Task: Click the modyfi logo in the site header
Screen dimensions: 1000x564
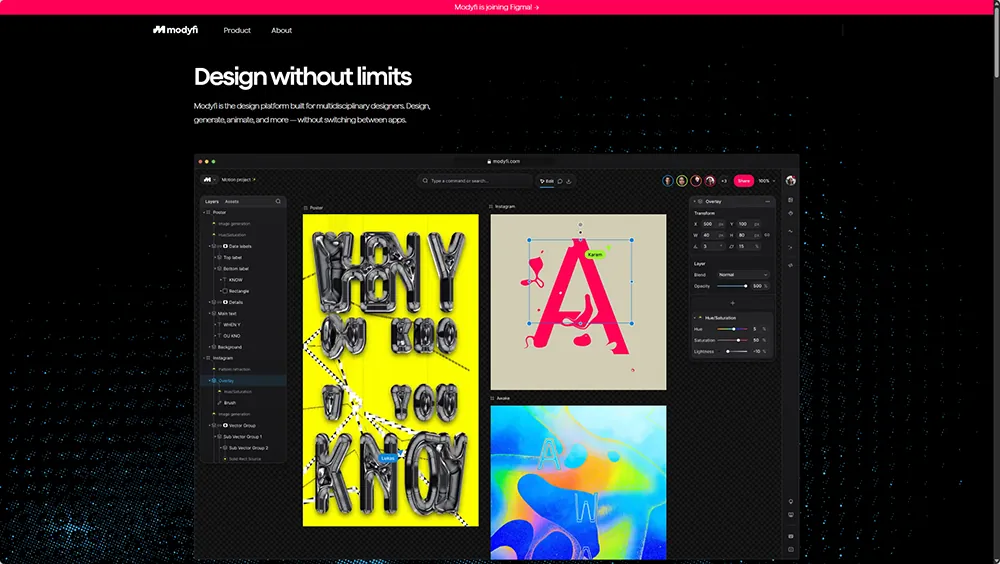Action: [x=175, y=30]
